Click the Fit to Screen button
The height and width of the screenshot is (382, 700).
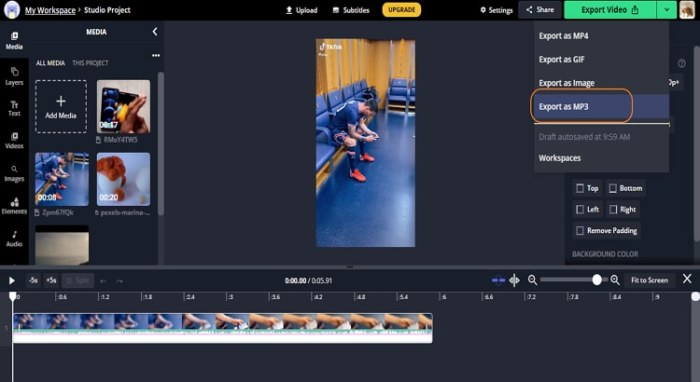[650, 280]
